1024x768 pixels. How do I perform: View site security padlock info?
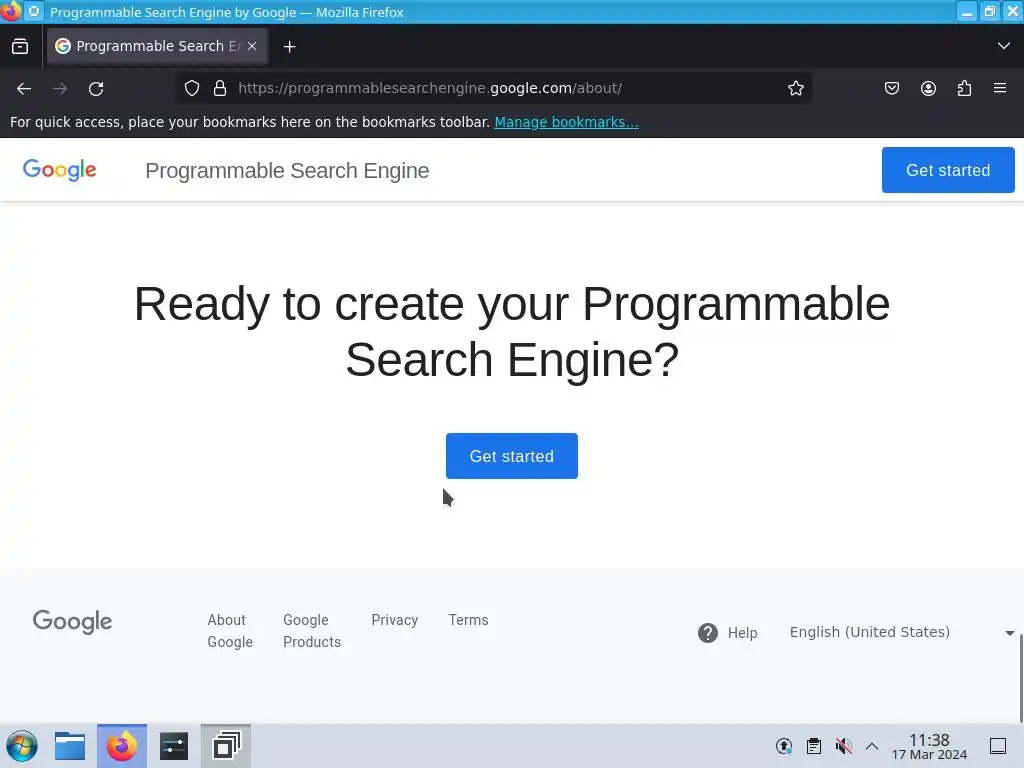[220, 88]
